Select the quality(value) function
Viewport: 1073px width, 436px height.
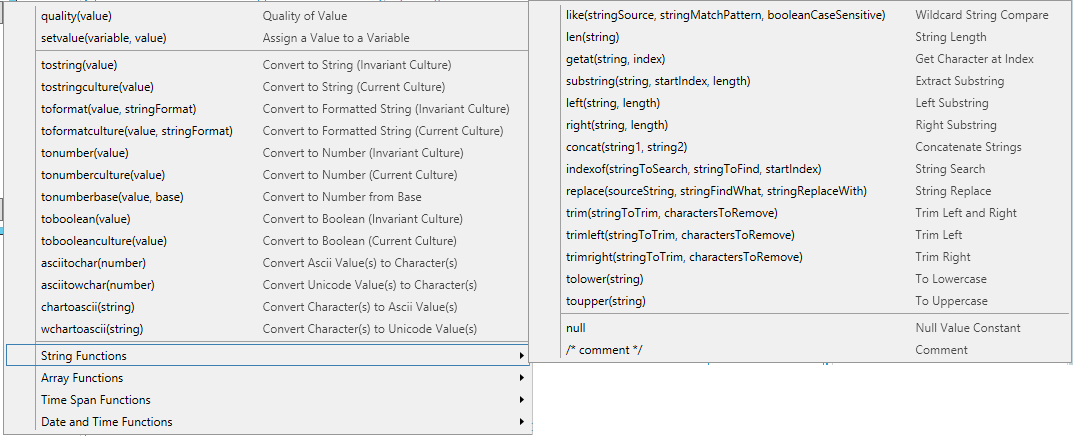click(78, 16)
